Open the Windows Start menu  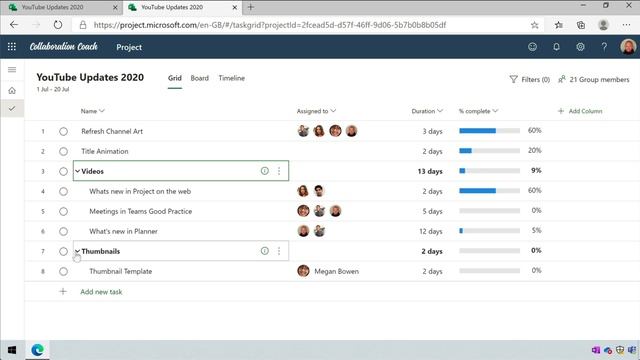(x=12, y=350)
